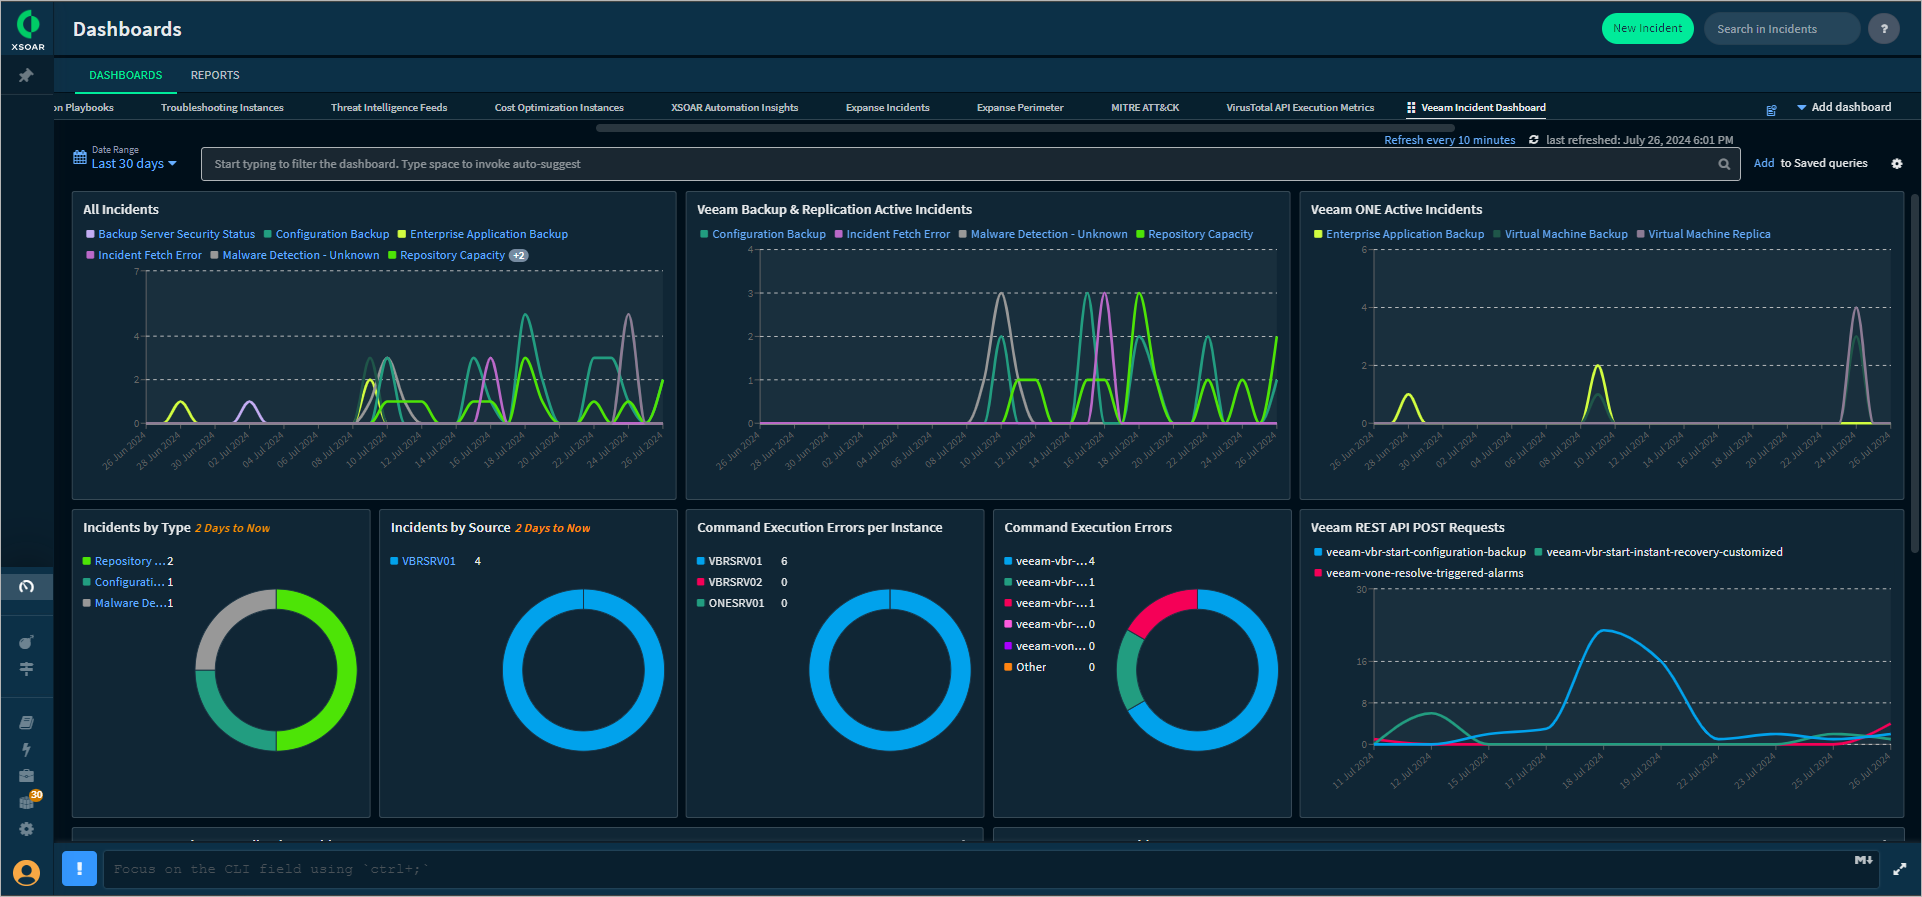Open the Add dashboard dropdown
The image size is (1922, 897).
pyautogui.click(x=1843, y=107)
